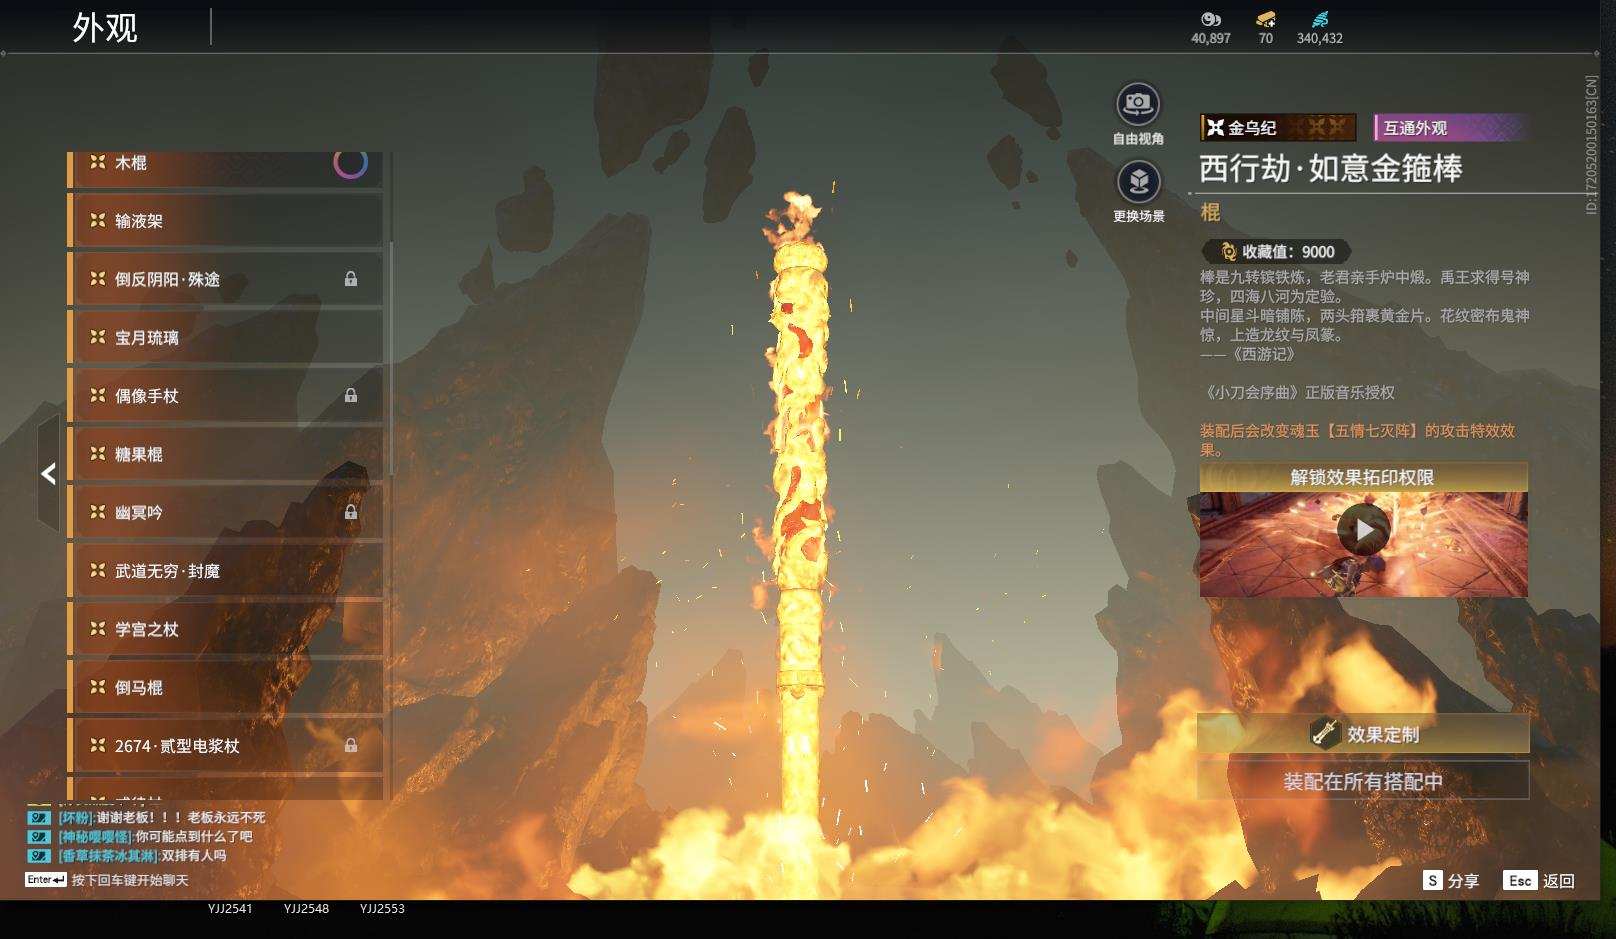Viewport: 1616px width, 939px height.
Task: Click the Esc key icon beside 返回
Action: 1520,880
